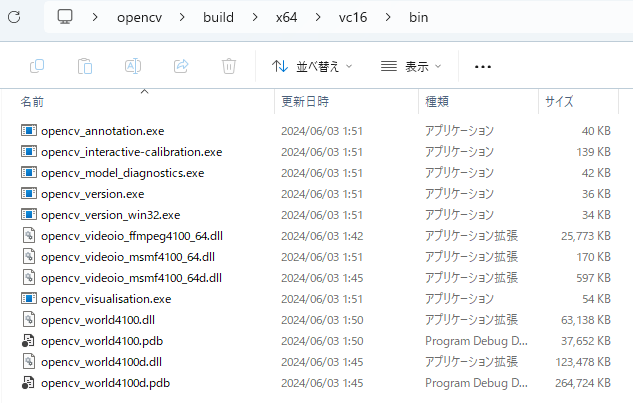Image resolution: width=633 pixels, height=403 pixels.
Task: Click icon of opencv_annotation.exe
Action: coord(29,130)
